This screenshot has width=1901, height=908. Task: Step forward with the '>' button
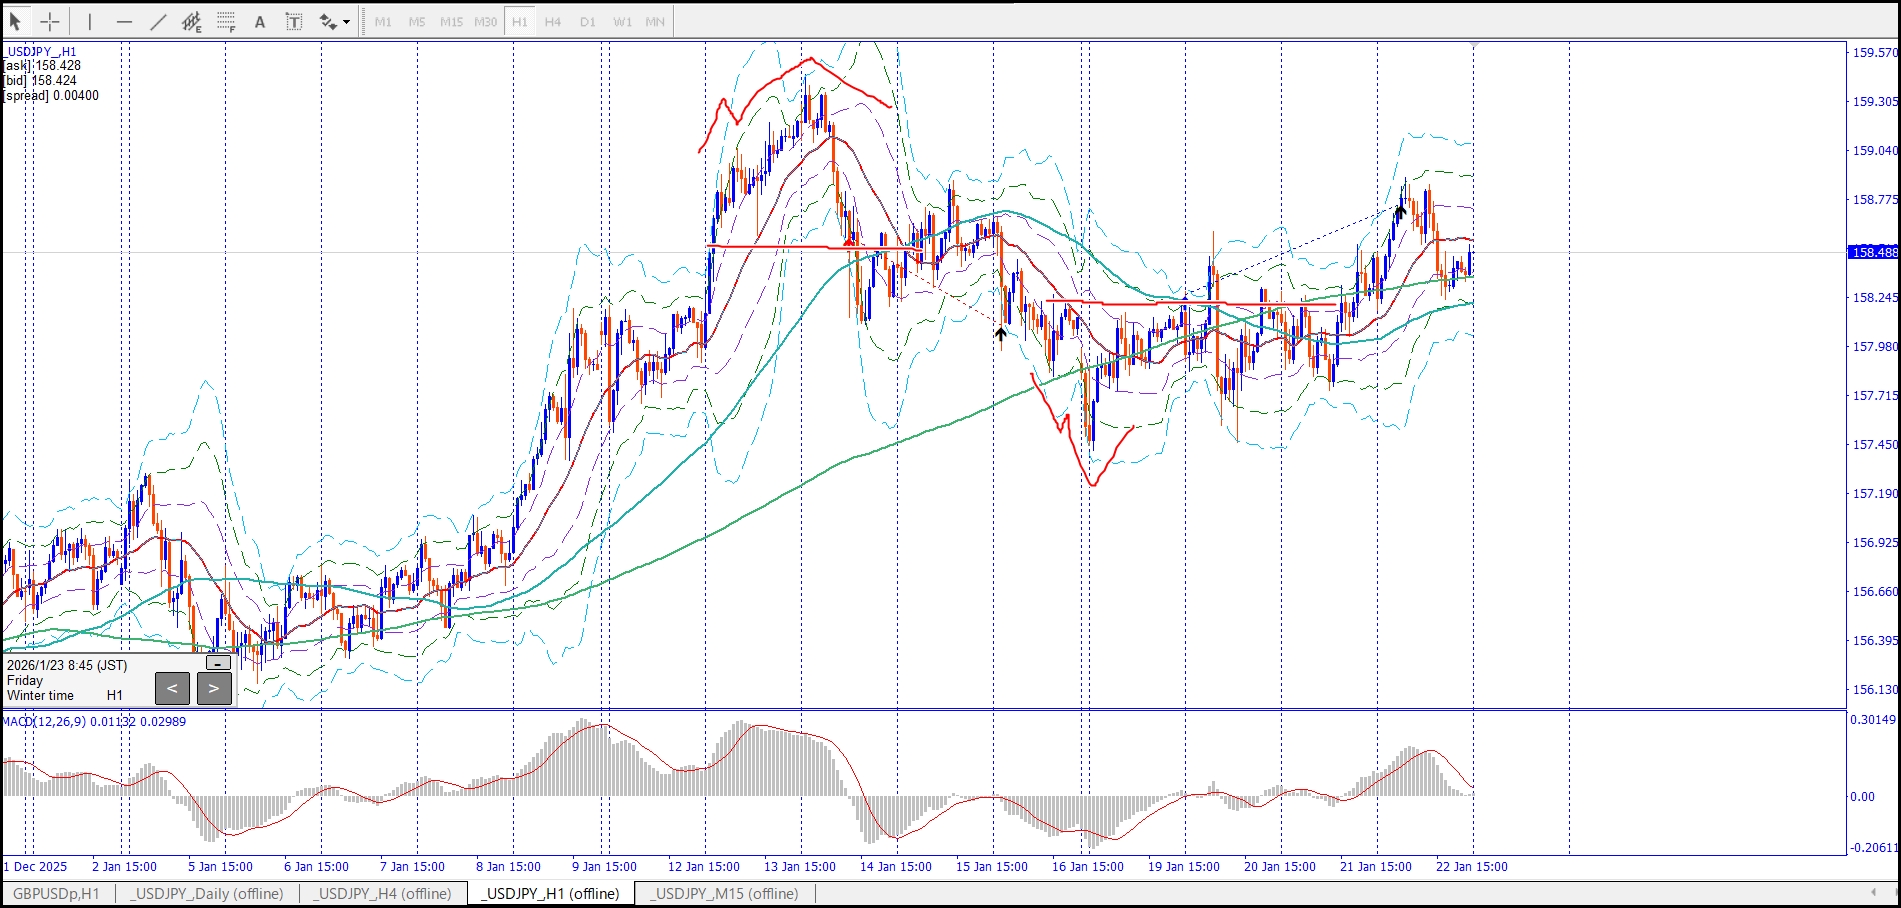[214, 688]
